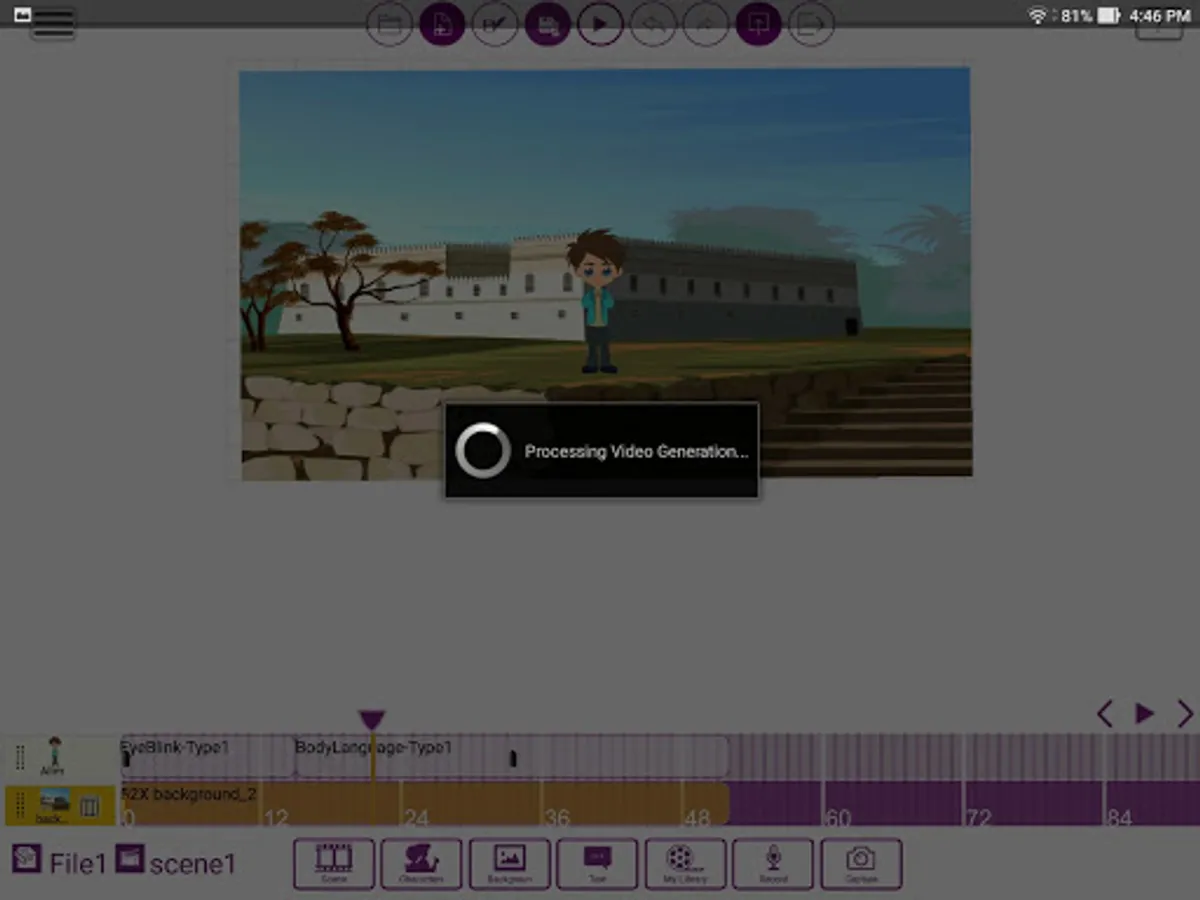This screenshot has width=1200, height=900.
Task: Select the EyeBlink-Type1 timeline clip
Action: point(208,757)
